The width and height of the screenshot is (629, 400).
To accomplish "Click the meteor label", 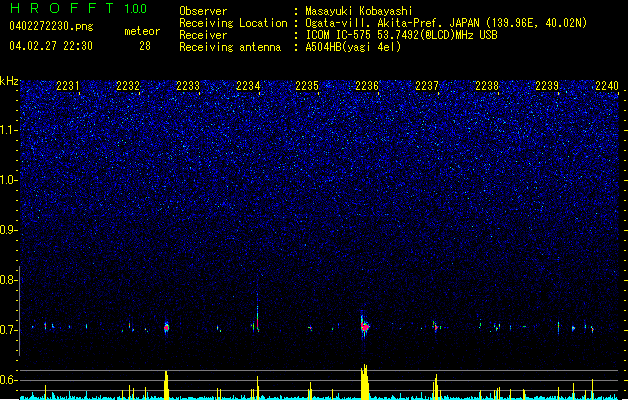I will click(142, 31).
